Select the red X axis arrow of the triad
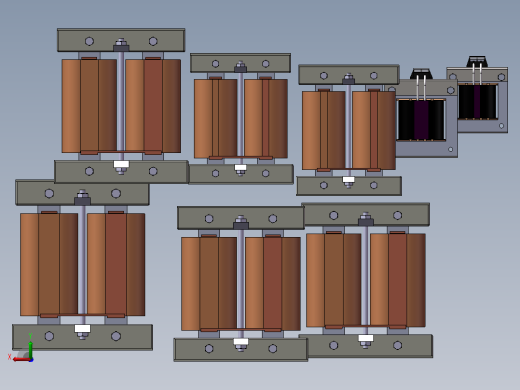Viewport: 520px width, 390px height. (x=21, y=359)
